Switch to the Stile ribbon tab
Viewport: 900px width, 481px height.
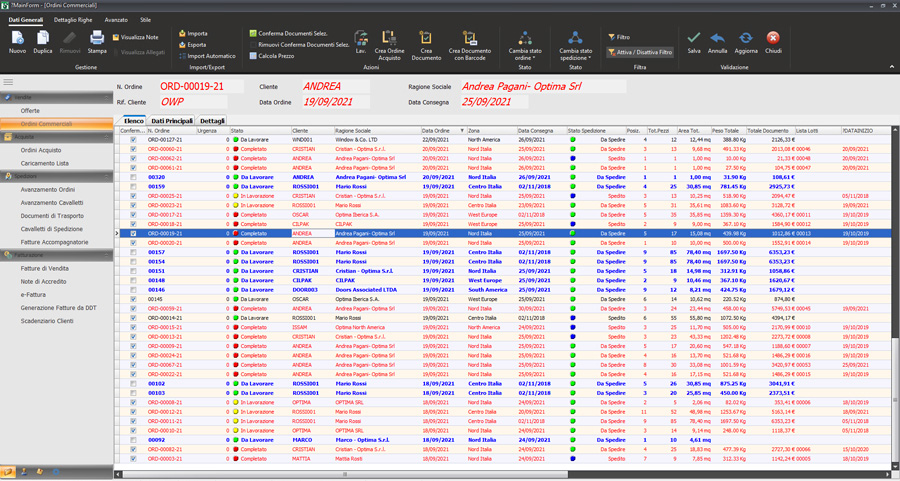(145, 20)
